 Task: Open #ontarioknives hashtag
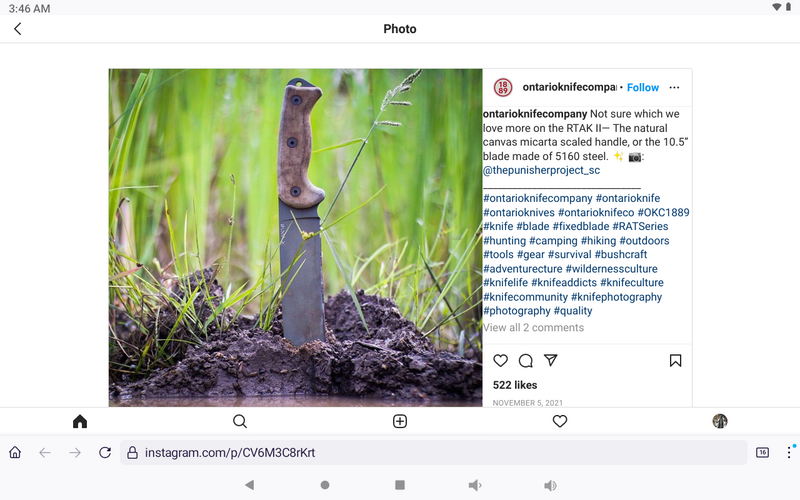click(x=519, y=213)
